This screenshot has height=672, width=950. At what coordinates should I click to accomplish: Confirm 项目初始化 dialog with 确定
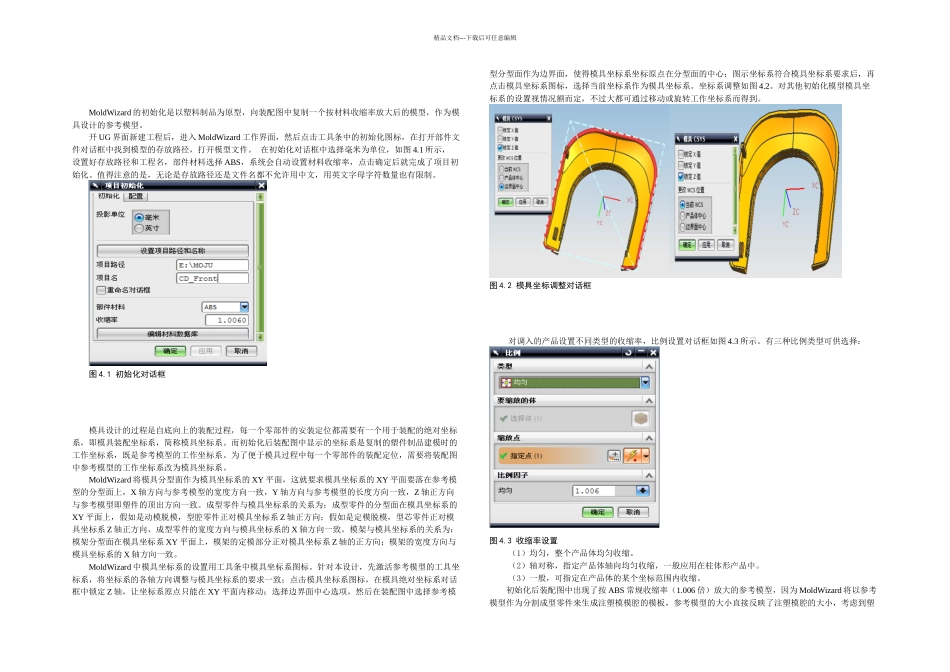coord(170,351)
